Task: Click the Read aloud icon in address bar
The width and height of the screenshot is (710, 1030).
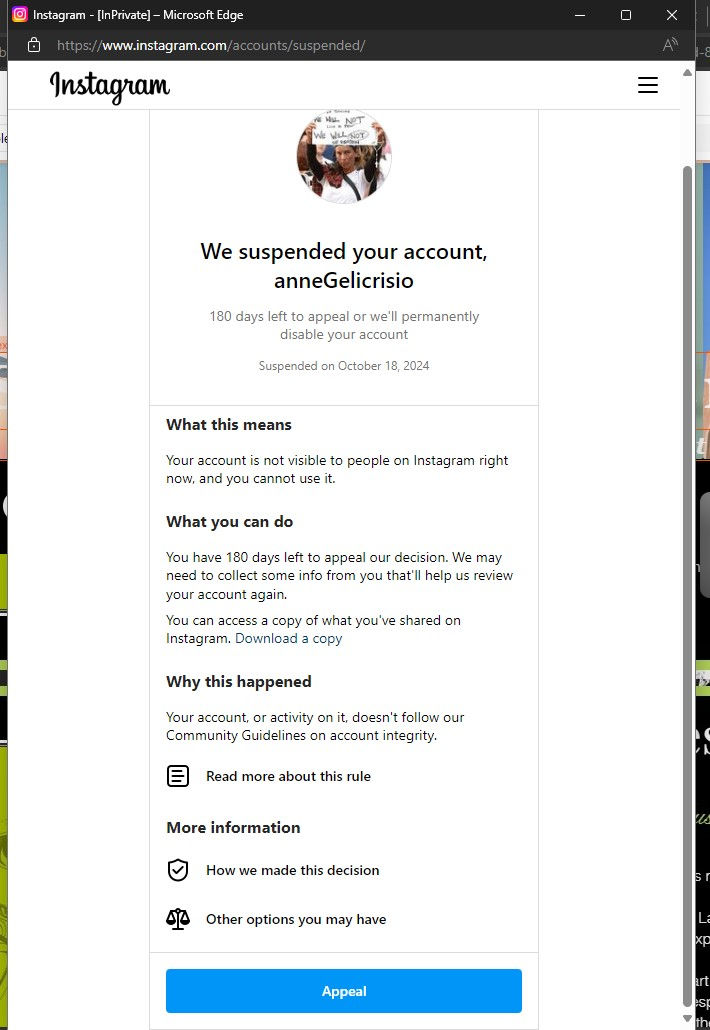Action: click(x=670, y=45)
